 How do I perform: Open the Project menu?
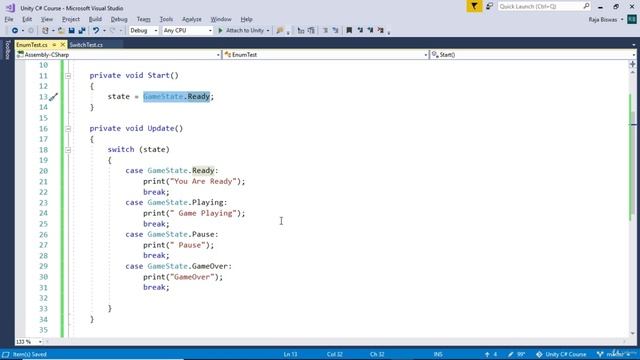click(71, 19)
